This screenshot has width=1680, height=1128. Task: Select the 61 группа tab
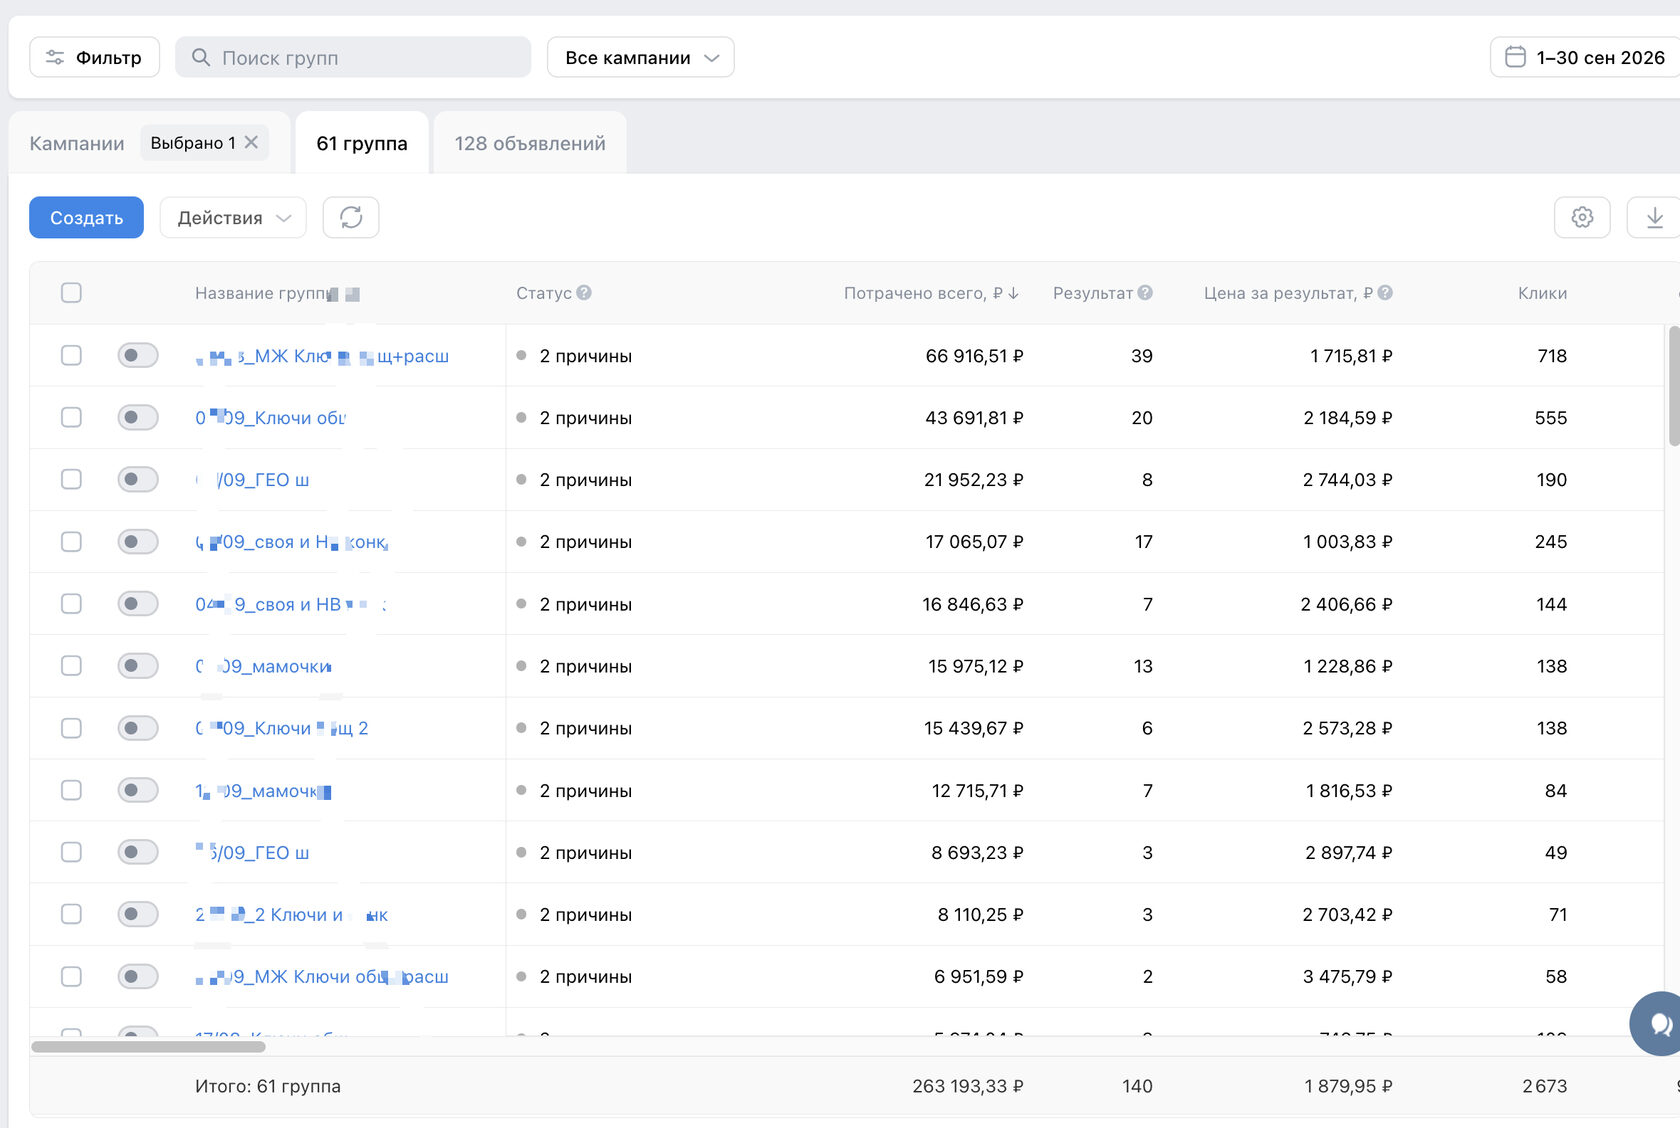click(362, 143)
